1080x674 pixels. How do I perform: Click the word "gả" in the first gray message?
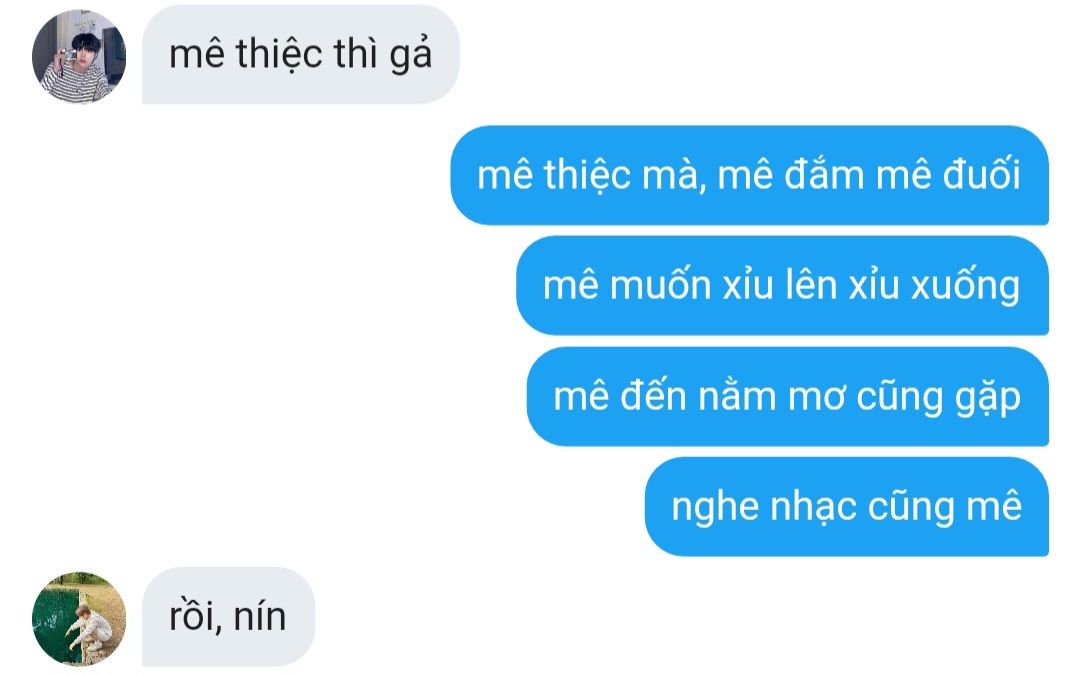coord(411,55)
